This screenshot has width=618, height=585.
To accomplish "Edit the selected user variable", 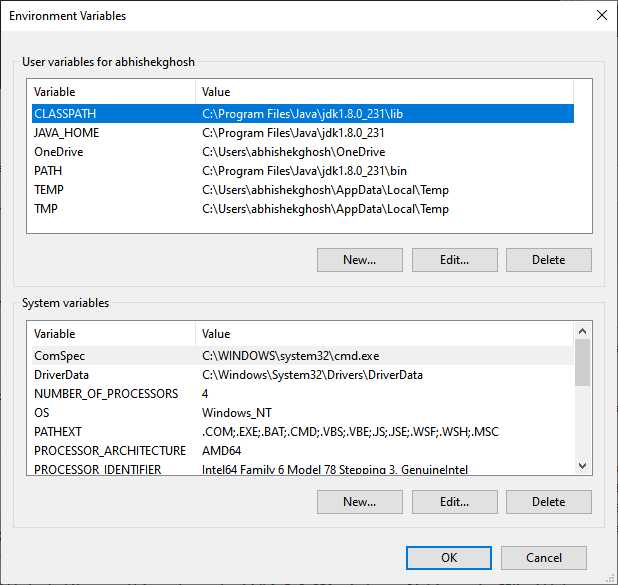I will [x=454, y=260].
